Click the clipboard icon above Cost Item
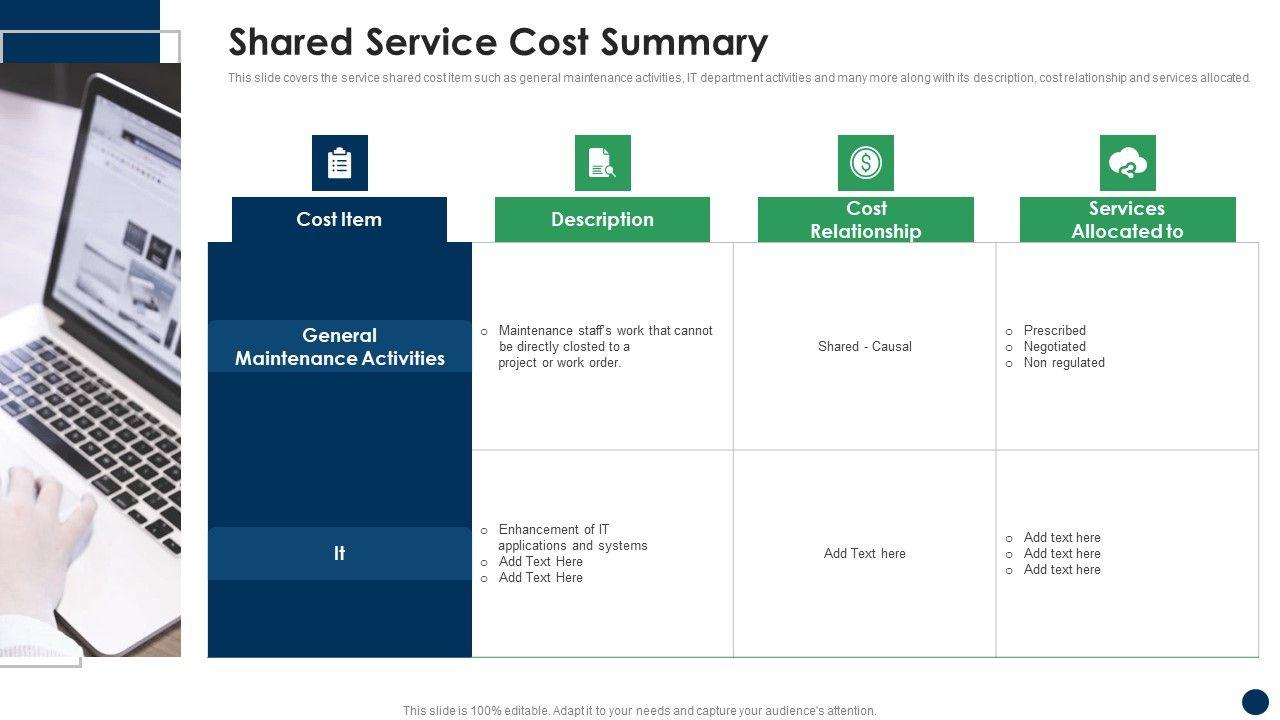This screenshot has width=1280, height=720. coord(340,163)
